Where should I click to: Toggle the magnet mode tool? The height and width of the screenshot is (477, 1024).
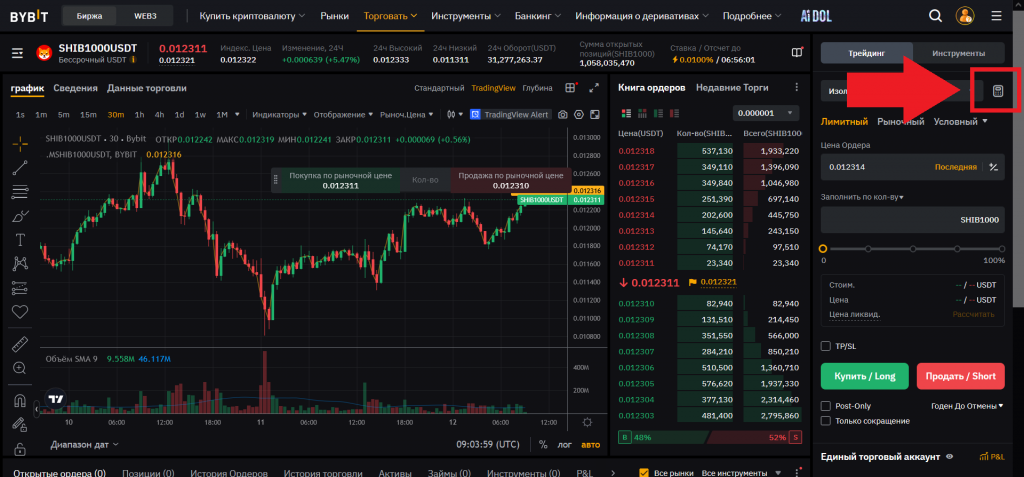pos(20,400)
